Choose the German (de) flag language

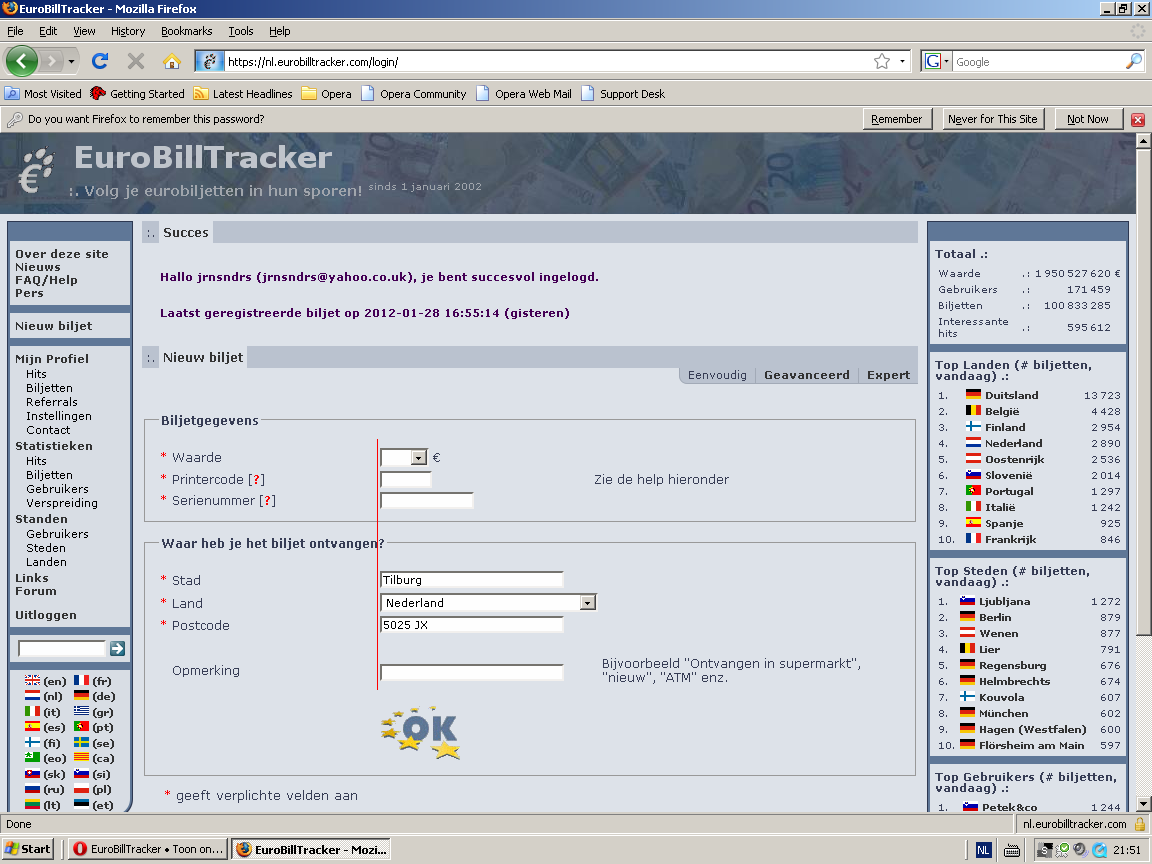pyautogui.click(x=82, y=696)
